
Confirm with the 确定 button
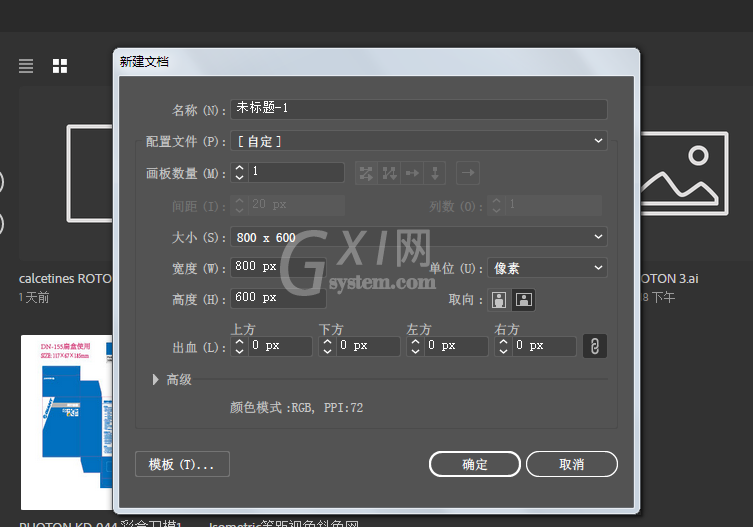coord(474,464)
